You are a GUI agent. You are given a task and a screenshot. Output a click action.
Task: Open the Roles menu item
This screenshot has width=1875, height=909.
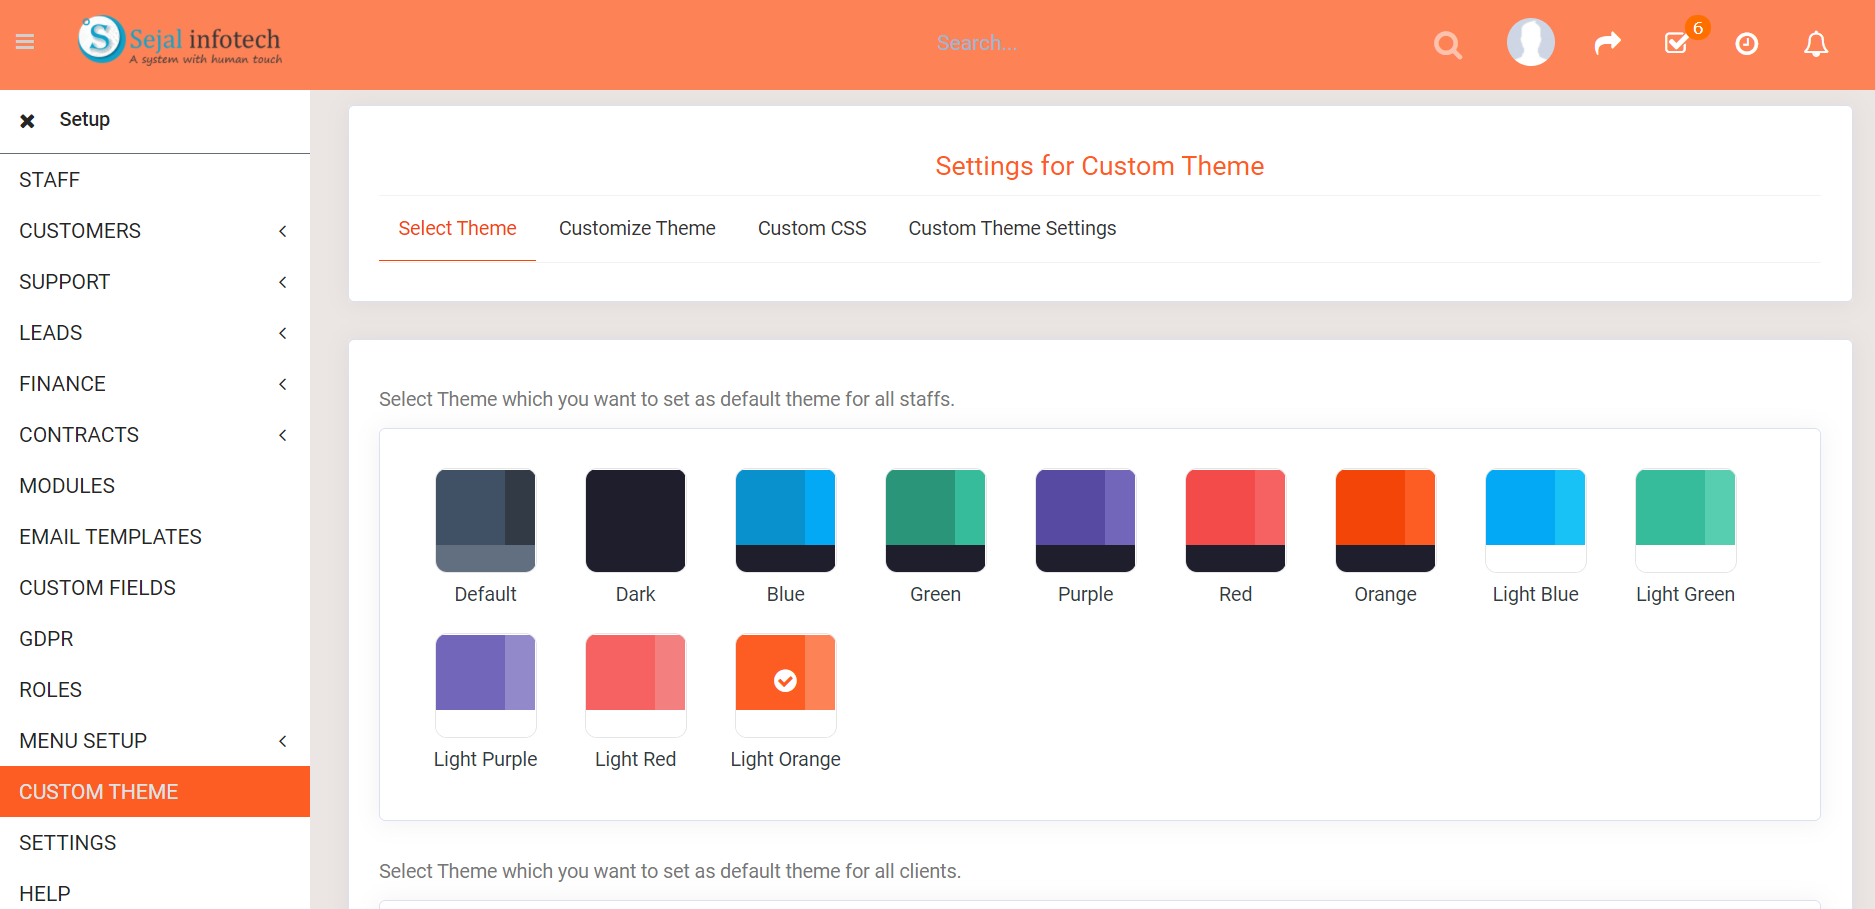(x=155, y=690)
